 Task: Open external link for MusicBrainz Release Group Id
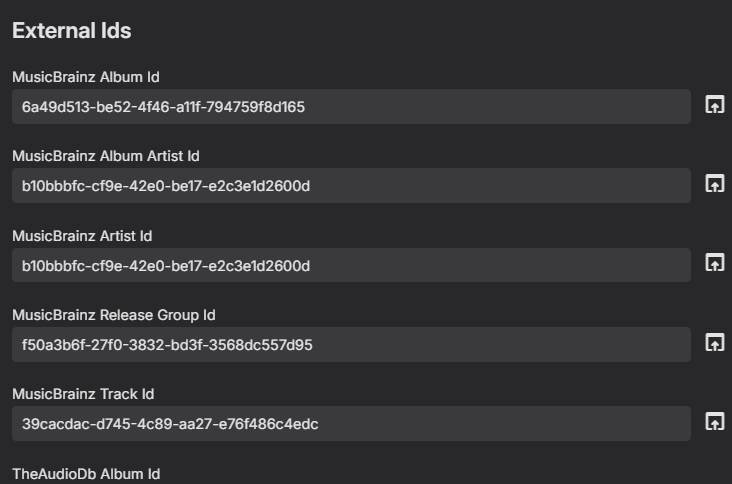[x=714, y=343]
